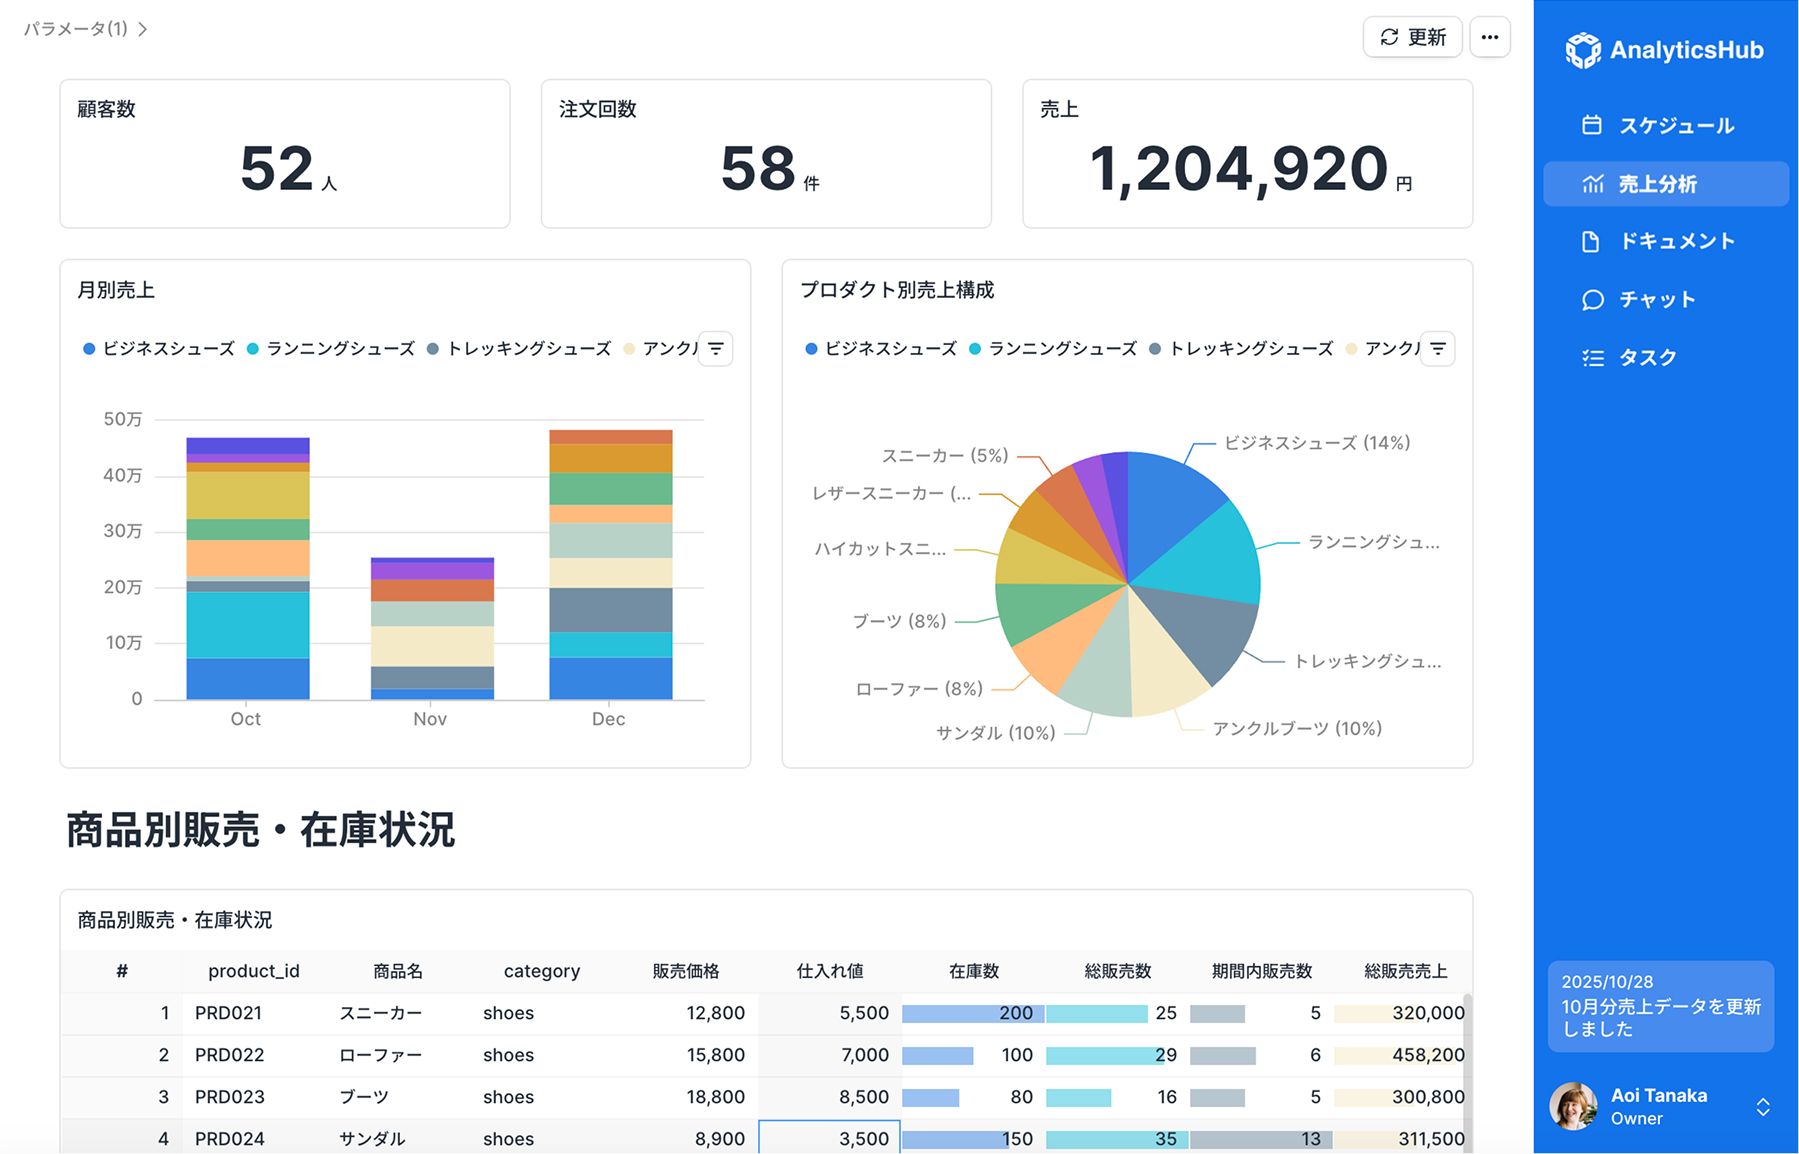Open タスク via the checklist icon
This screenshot has height=1154, width=1799.
pyautogui.click(x=1592, y=357)
